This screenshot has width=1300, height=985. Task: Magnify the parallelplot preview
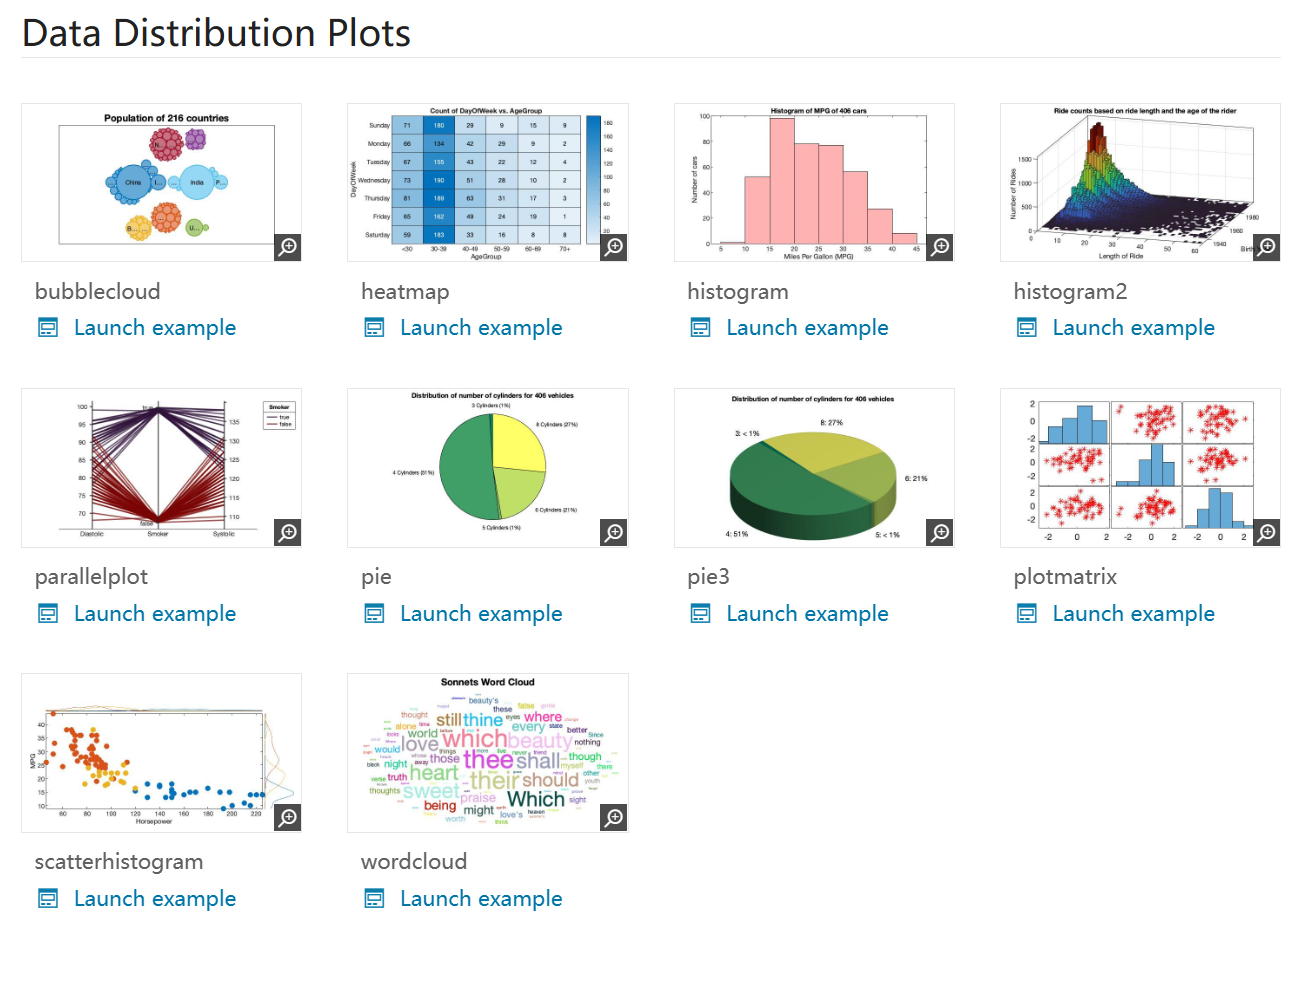point(288,532)
